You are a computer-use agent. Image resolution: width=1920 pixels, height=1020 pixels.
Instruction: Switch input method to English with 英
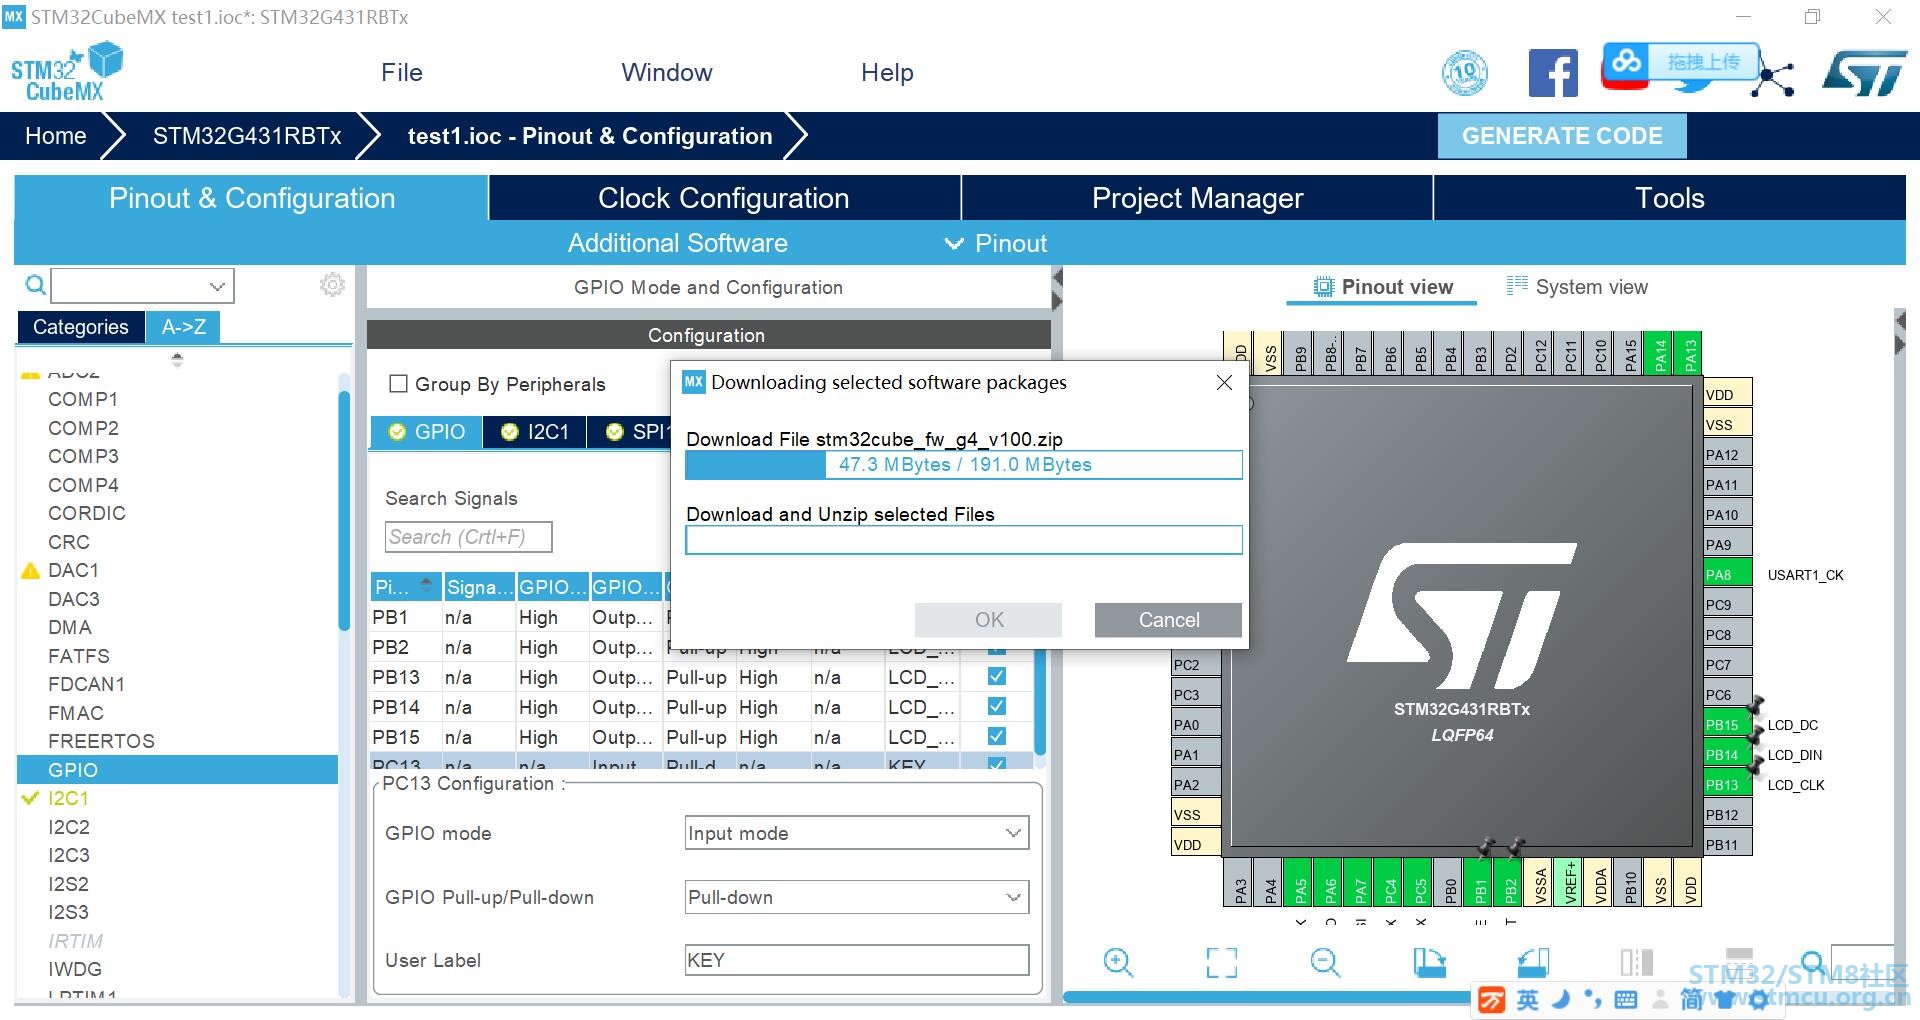point(1528,1000)
